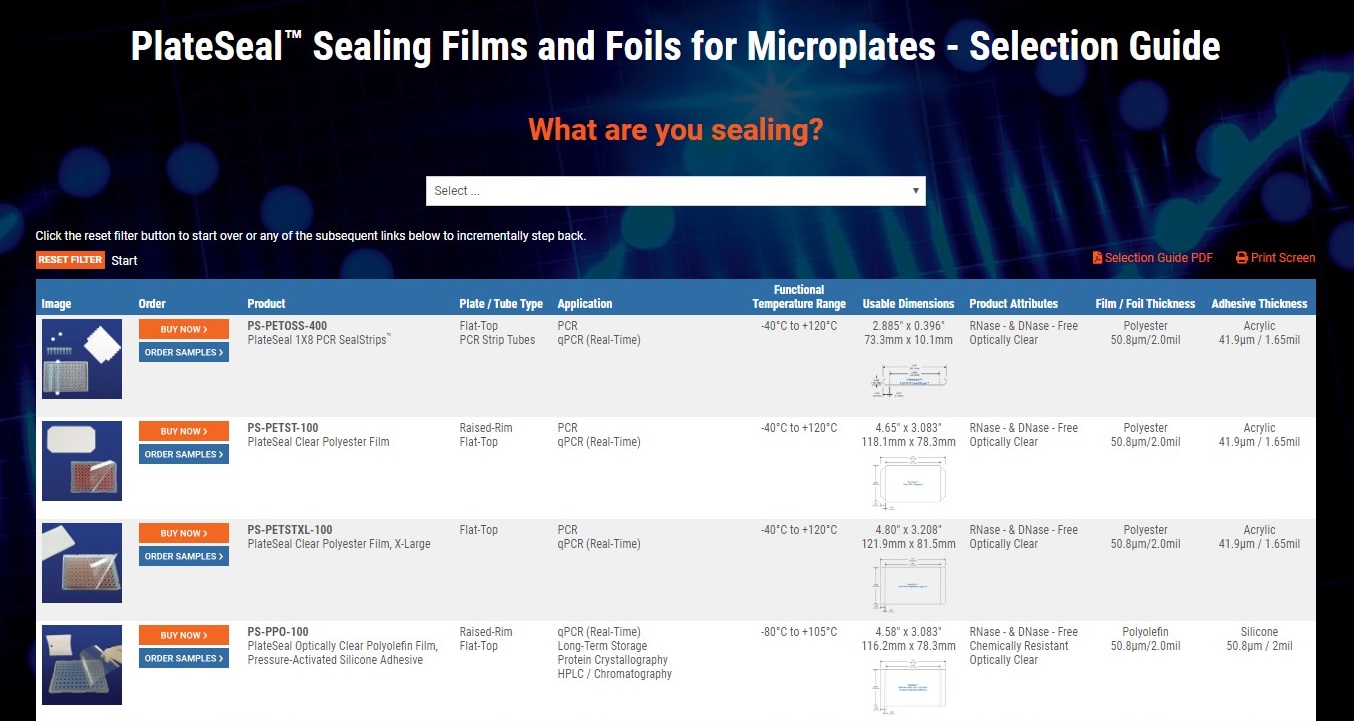Click 'PlateSeal Clear Polyester Film, X-Large' name

[x=339, y=544]
